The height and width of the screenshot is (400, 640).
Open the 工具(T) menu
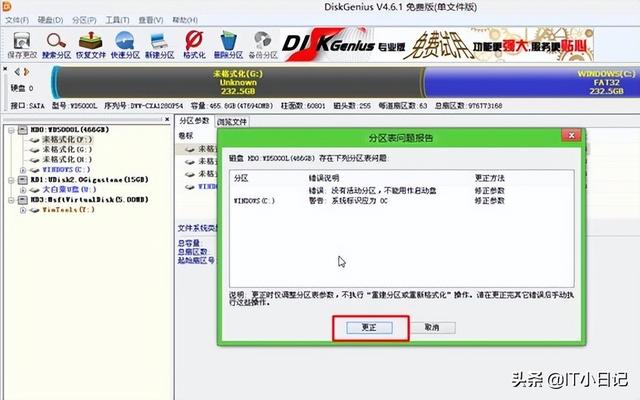coord(118,20)
